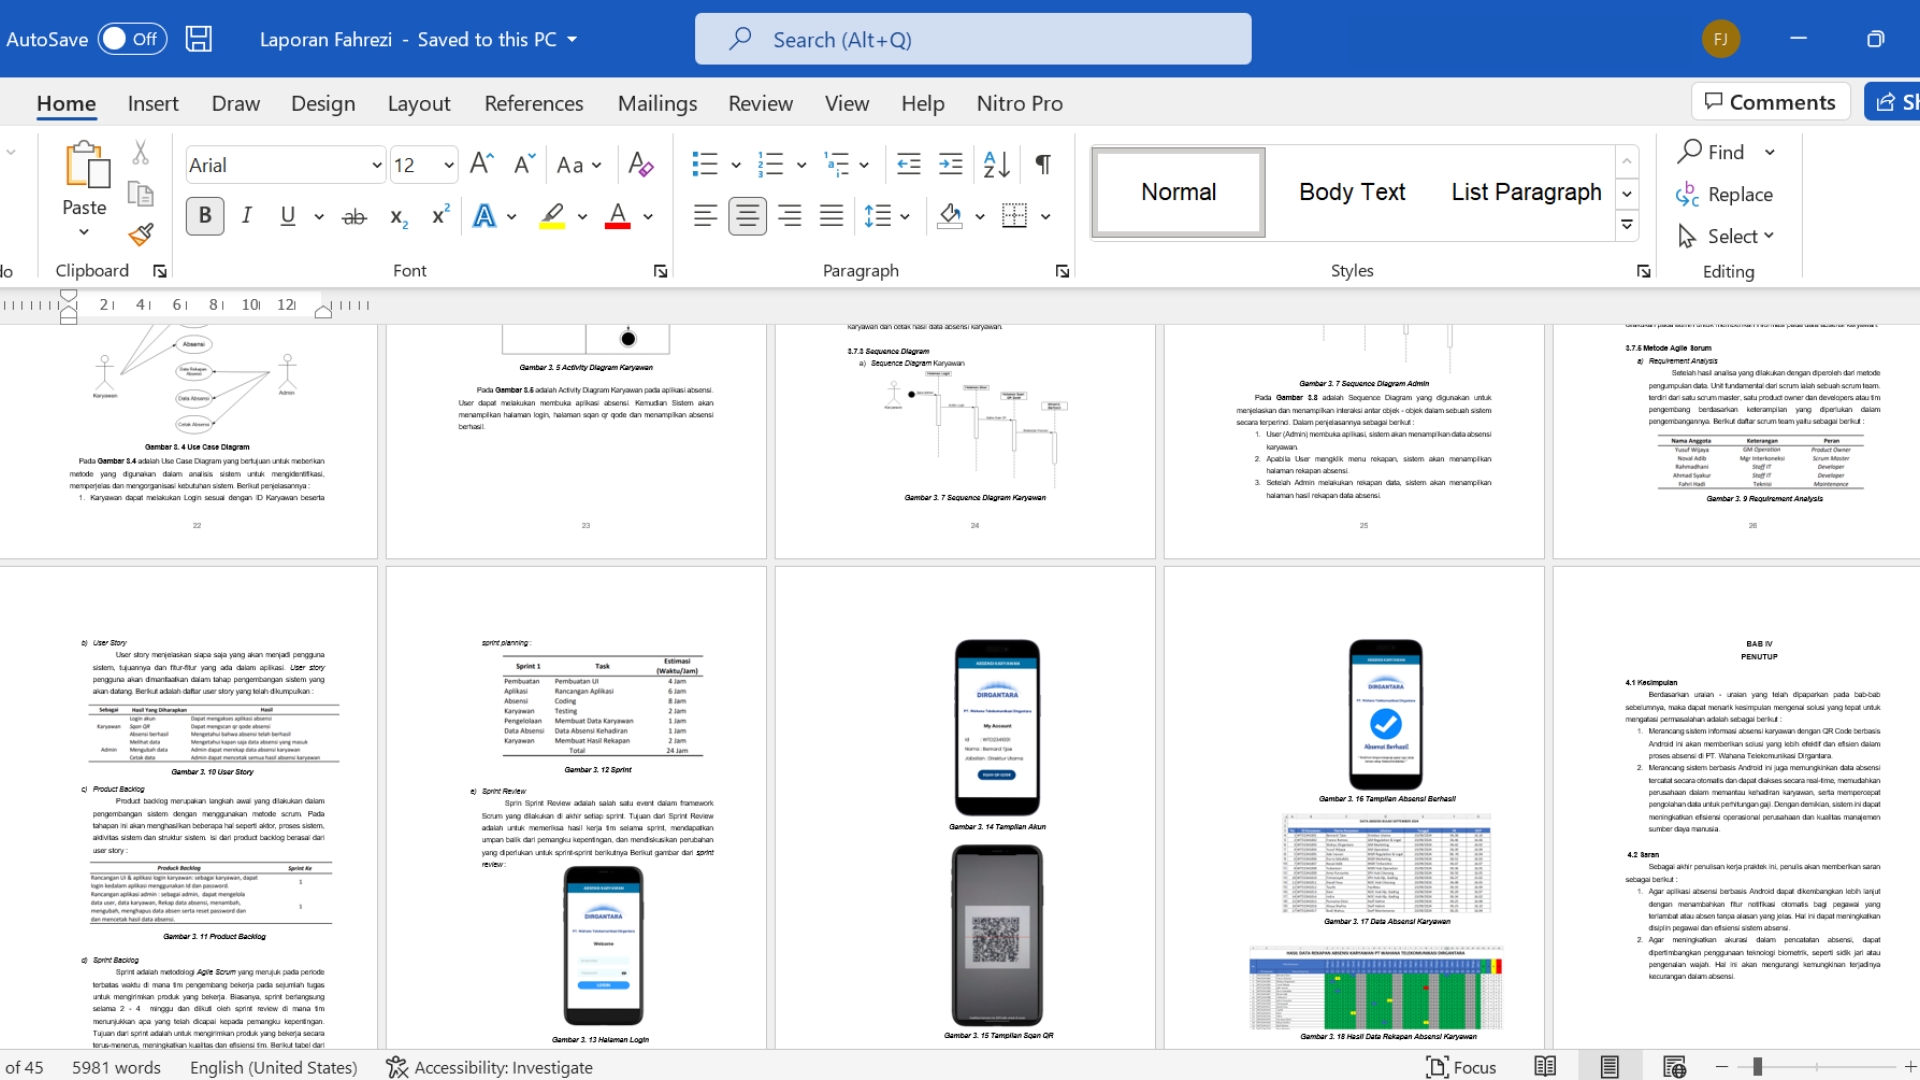The width and height of the screenshot is (1920, 1080).
Task: Switch to the References tab
Action: 533,103
